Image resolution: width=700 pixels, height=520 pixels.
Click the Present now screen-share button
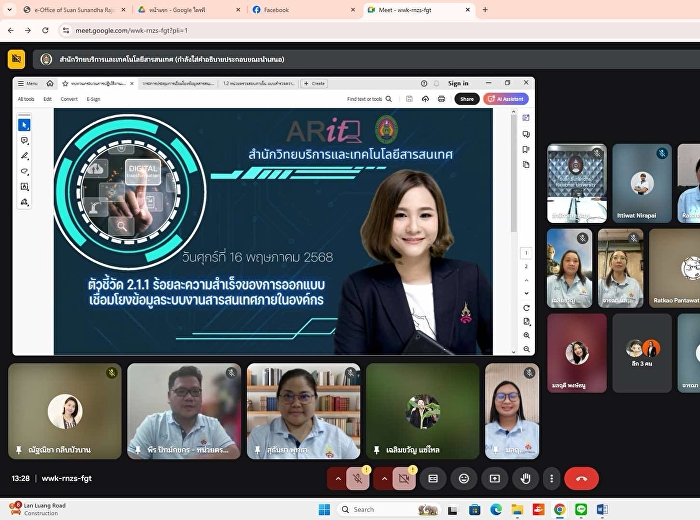(495, 478)
